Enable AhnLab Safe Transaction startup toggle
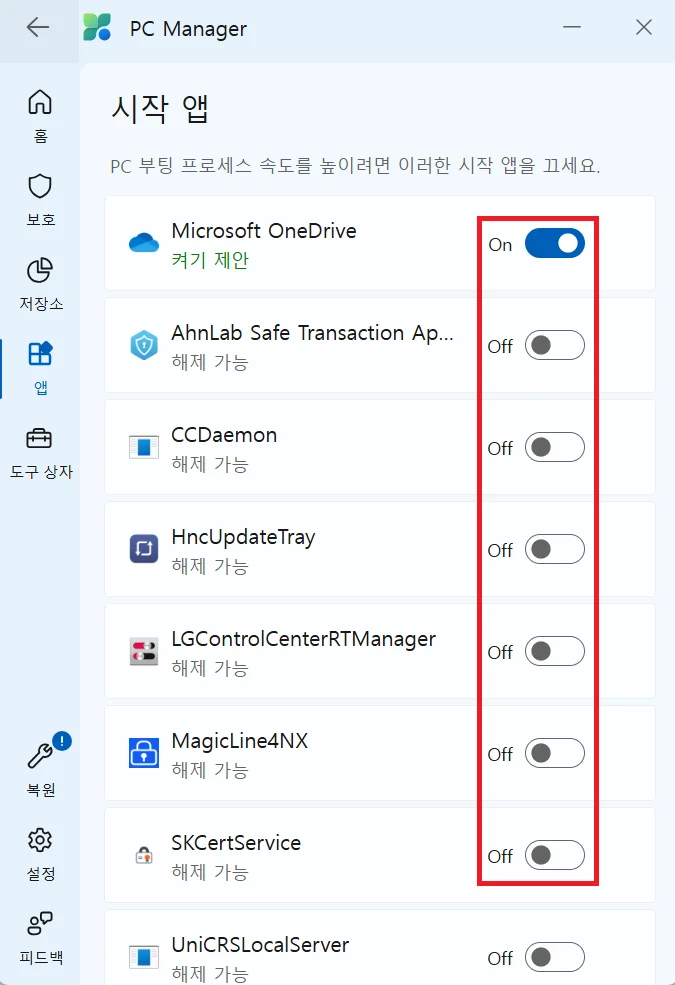675x985 pixels. pyautogui.click(x=554, y=345)
